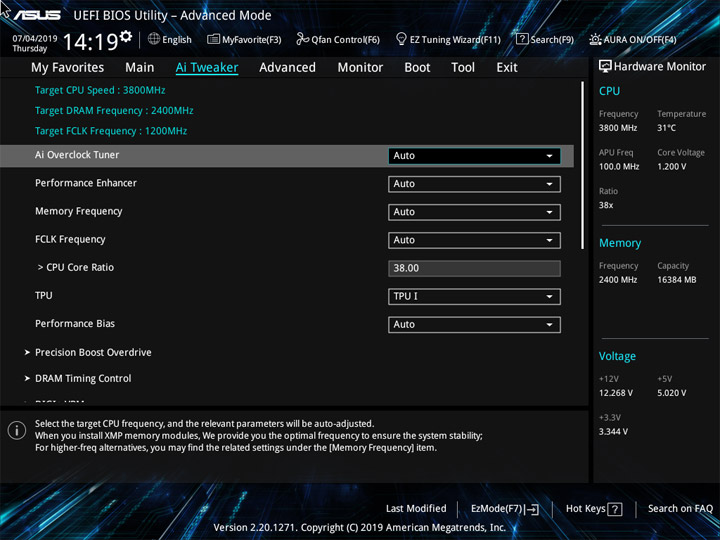
Task: Change language from English
Action: coord(177,39)
